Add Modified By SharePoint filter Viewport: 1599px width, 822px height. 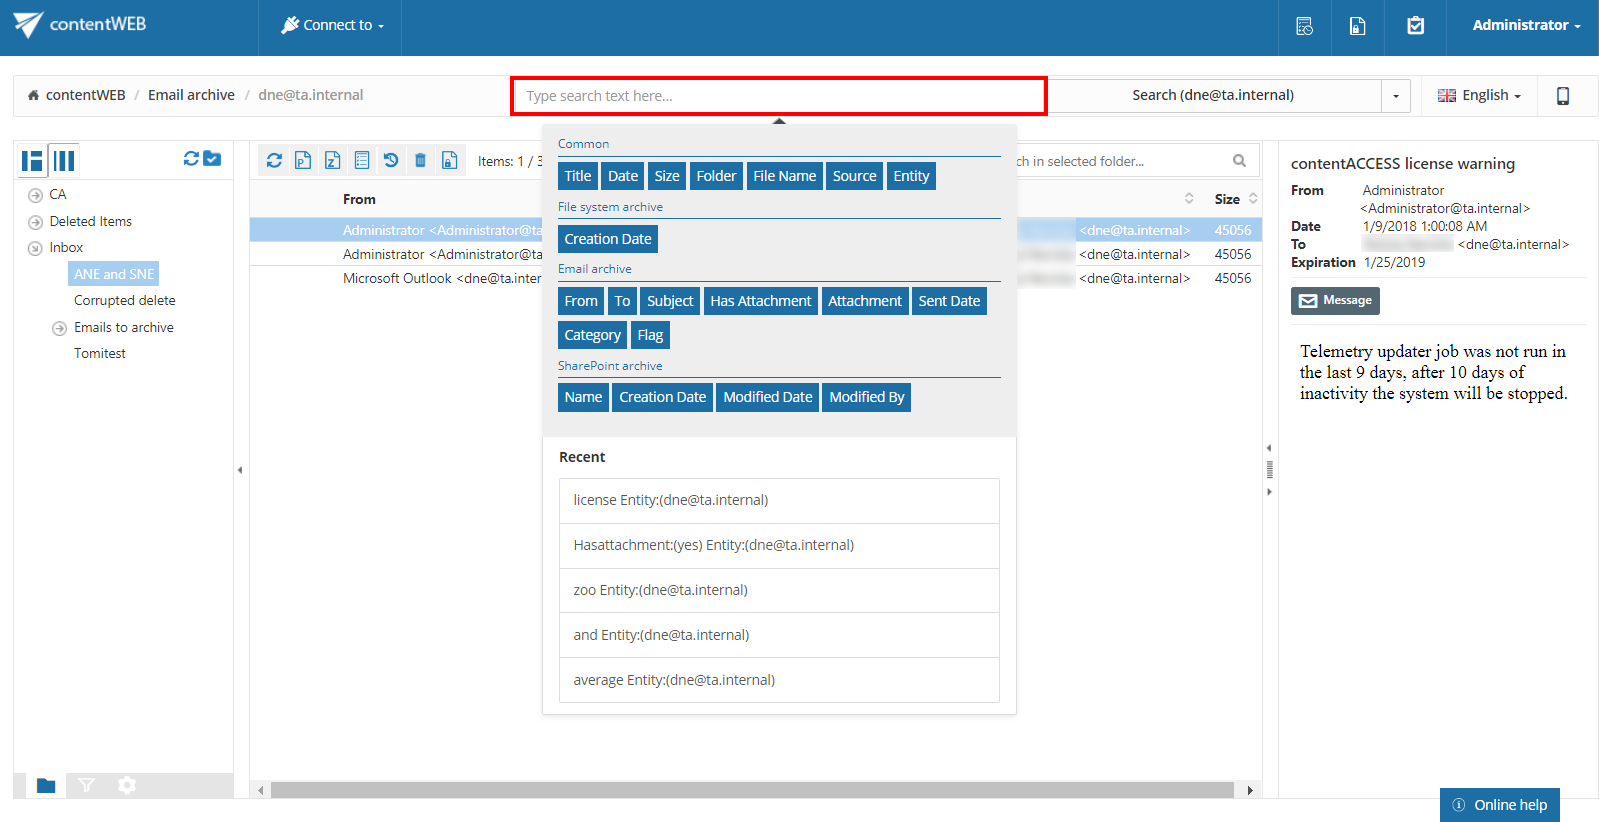pos(866,397)
